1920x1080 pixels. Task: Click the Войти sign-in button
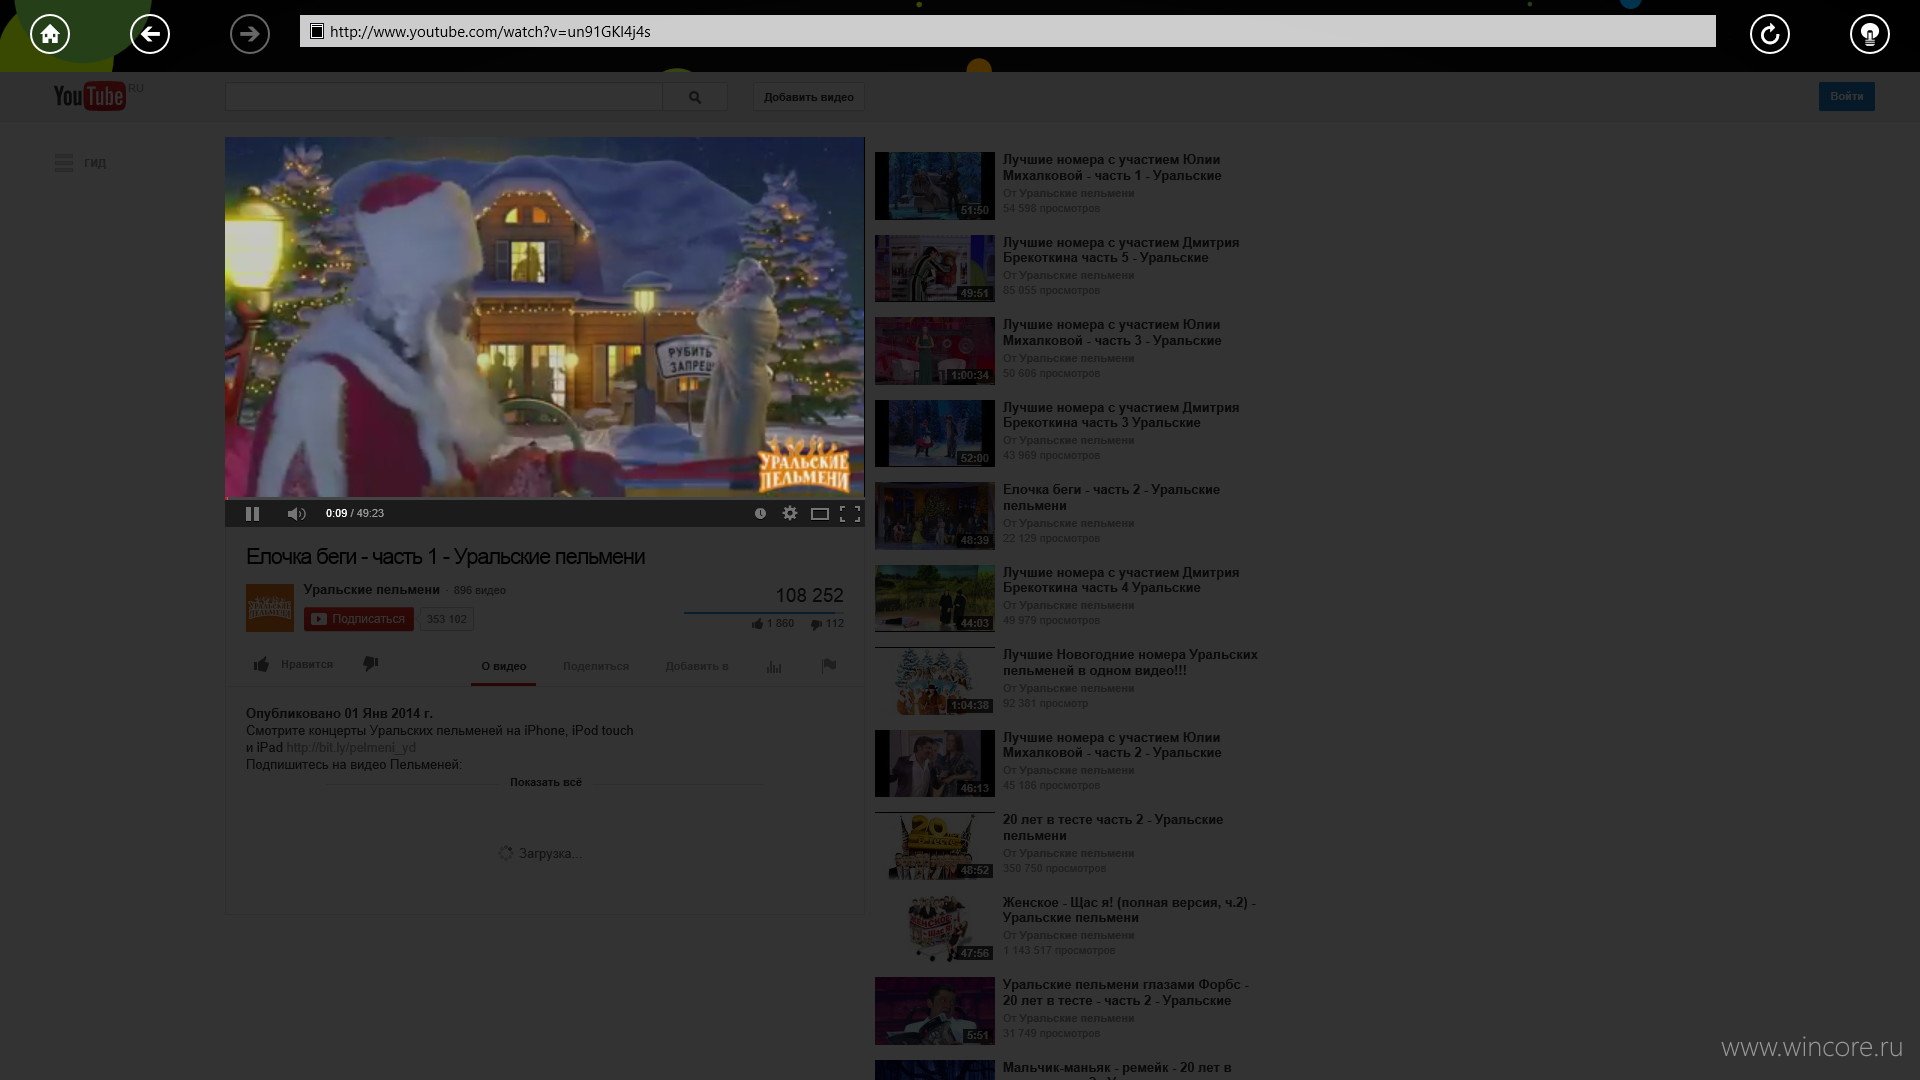1847,96
